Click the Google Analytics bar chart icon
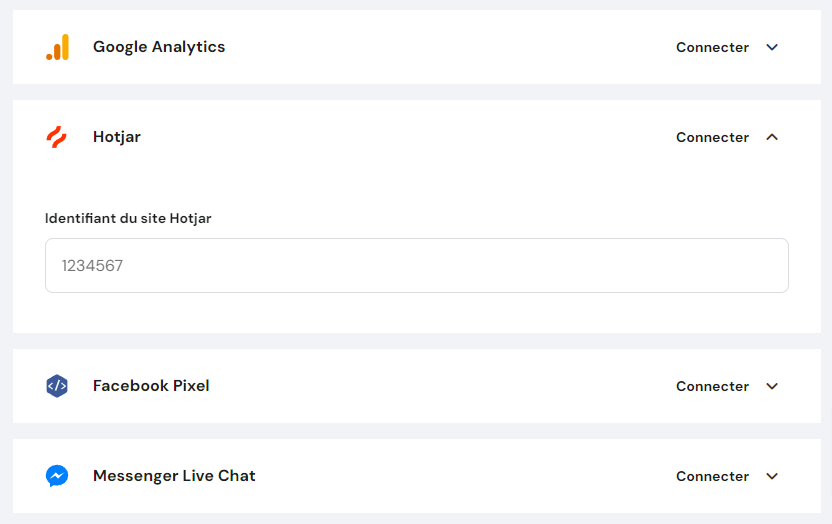The image size is (832, 524). pos(57,47)
